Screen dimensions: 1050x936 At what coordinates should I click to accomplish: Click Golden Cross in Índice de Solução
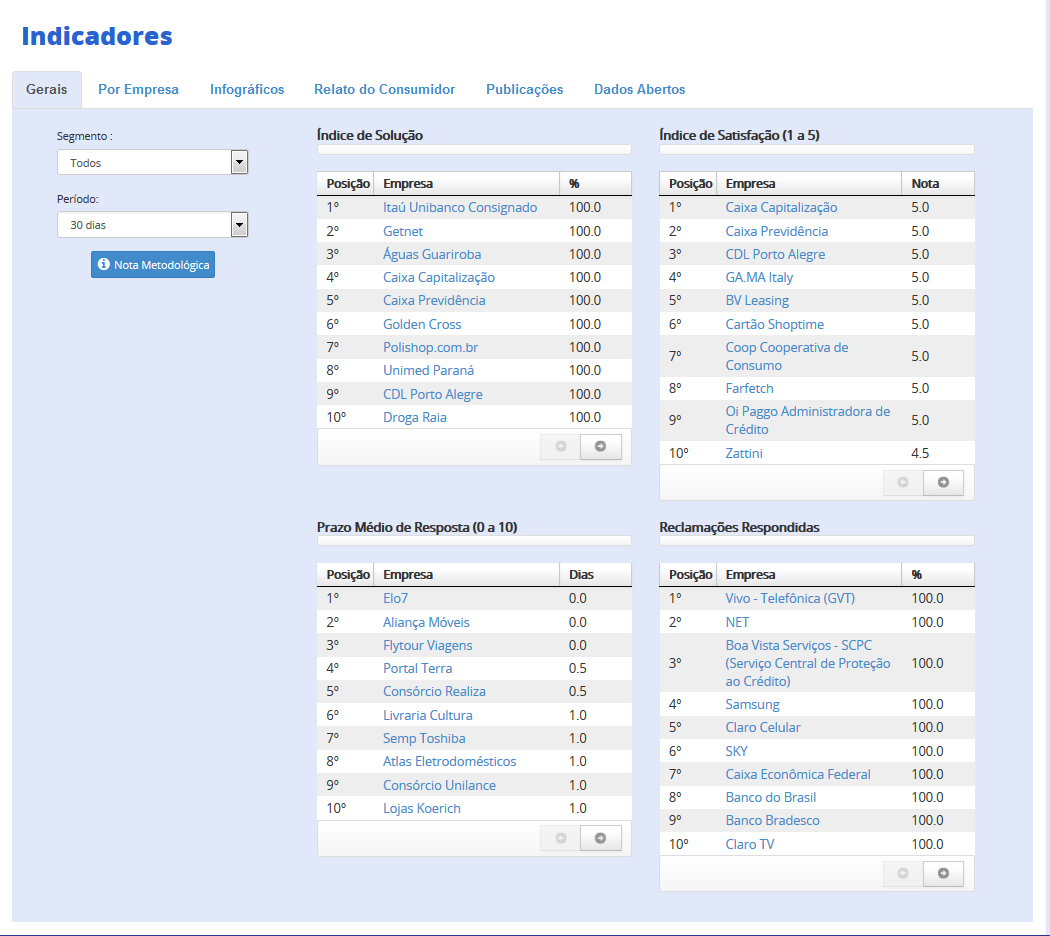(422, 325)
